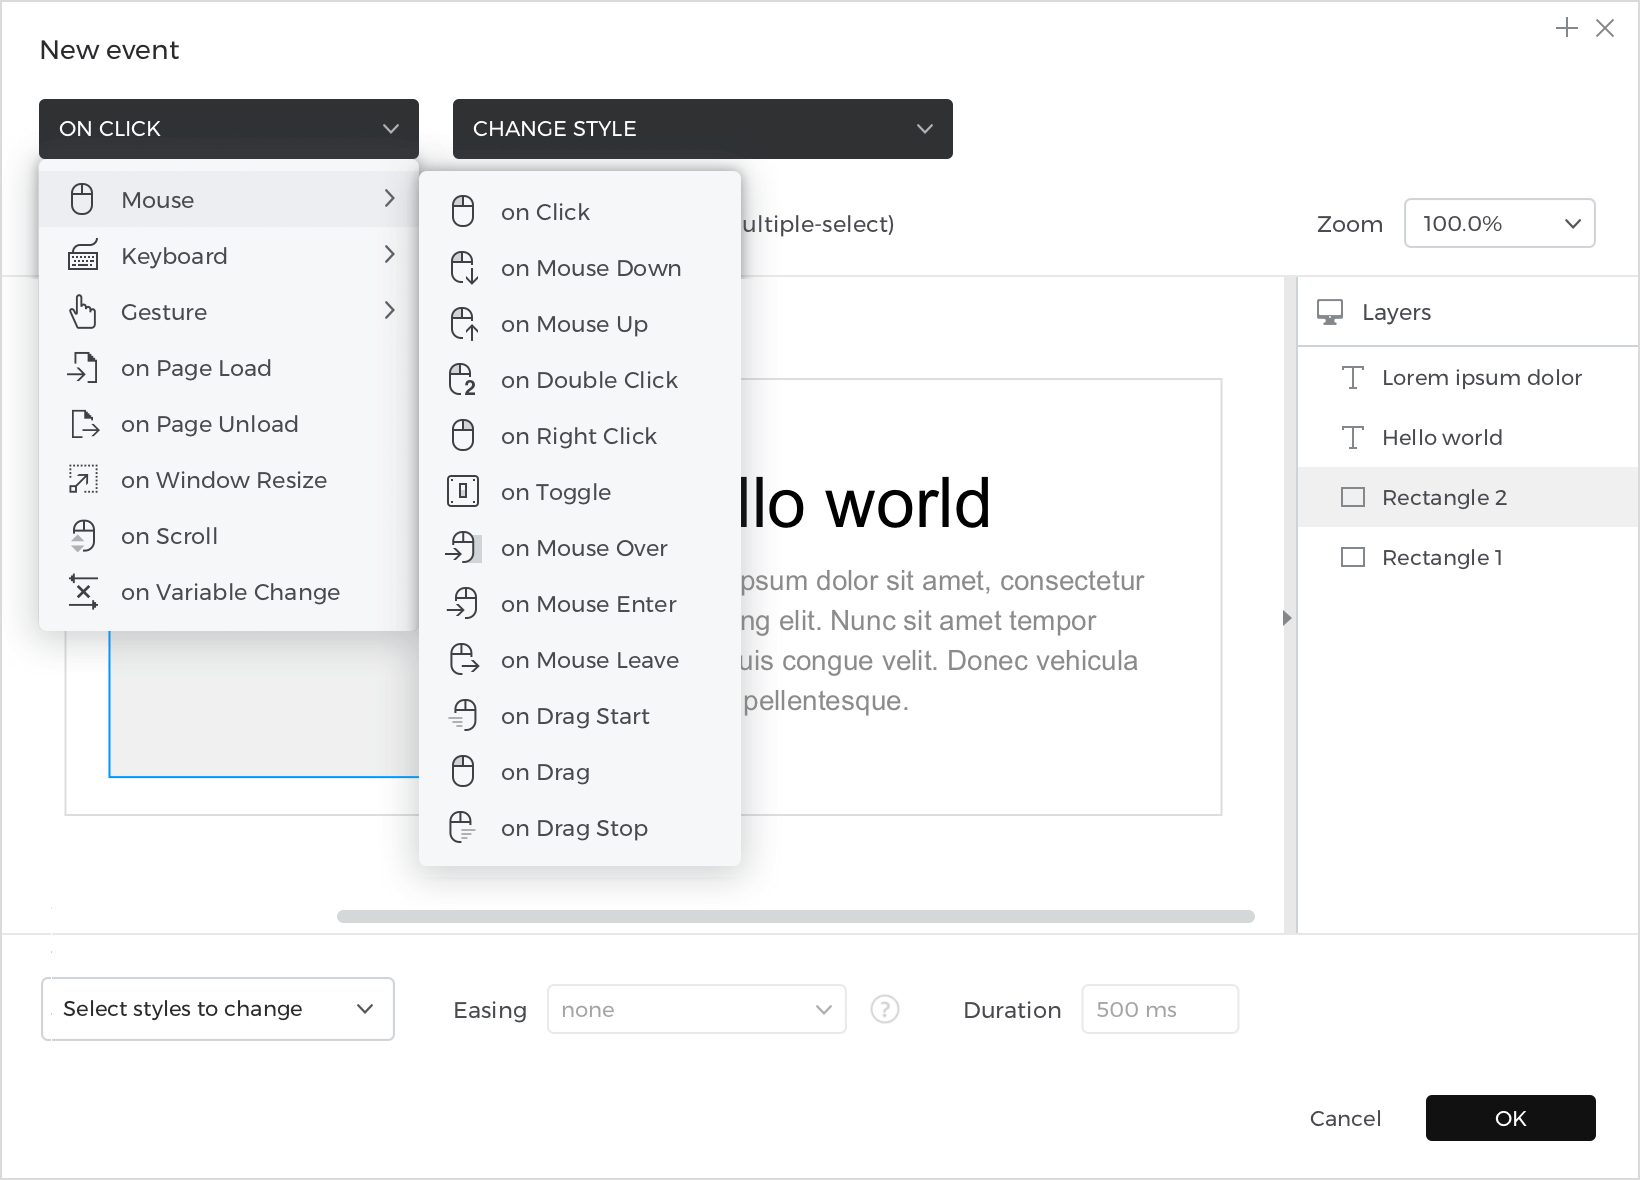This screenshot has height=1180, width=1640.
Task: Click the on Double Click icon
Action: pyautogui.click(x=463, y=380)
